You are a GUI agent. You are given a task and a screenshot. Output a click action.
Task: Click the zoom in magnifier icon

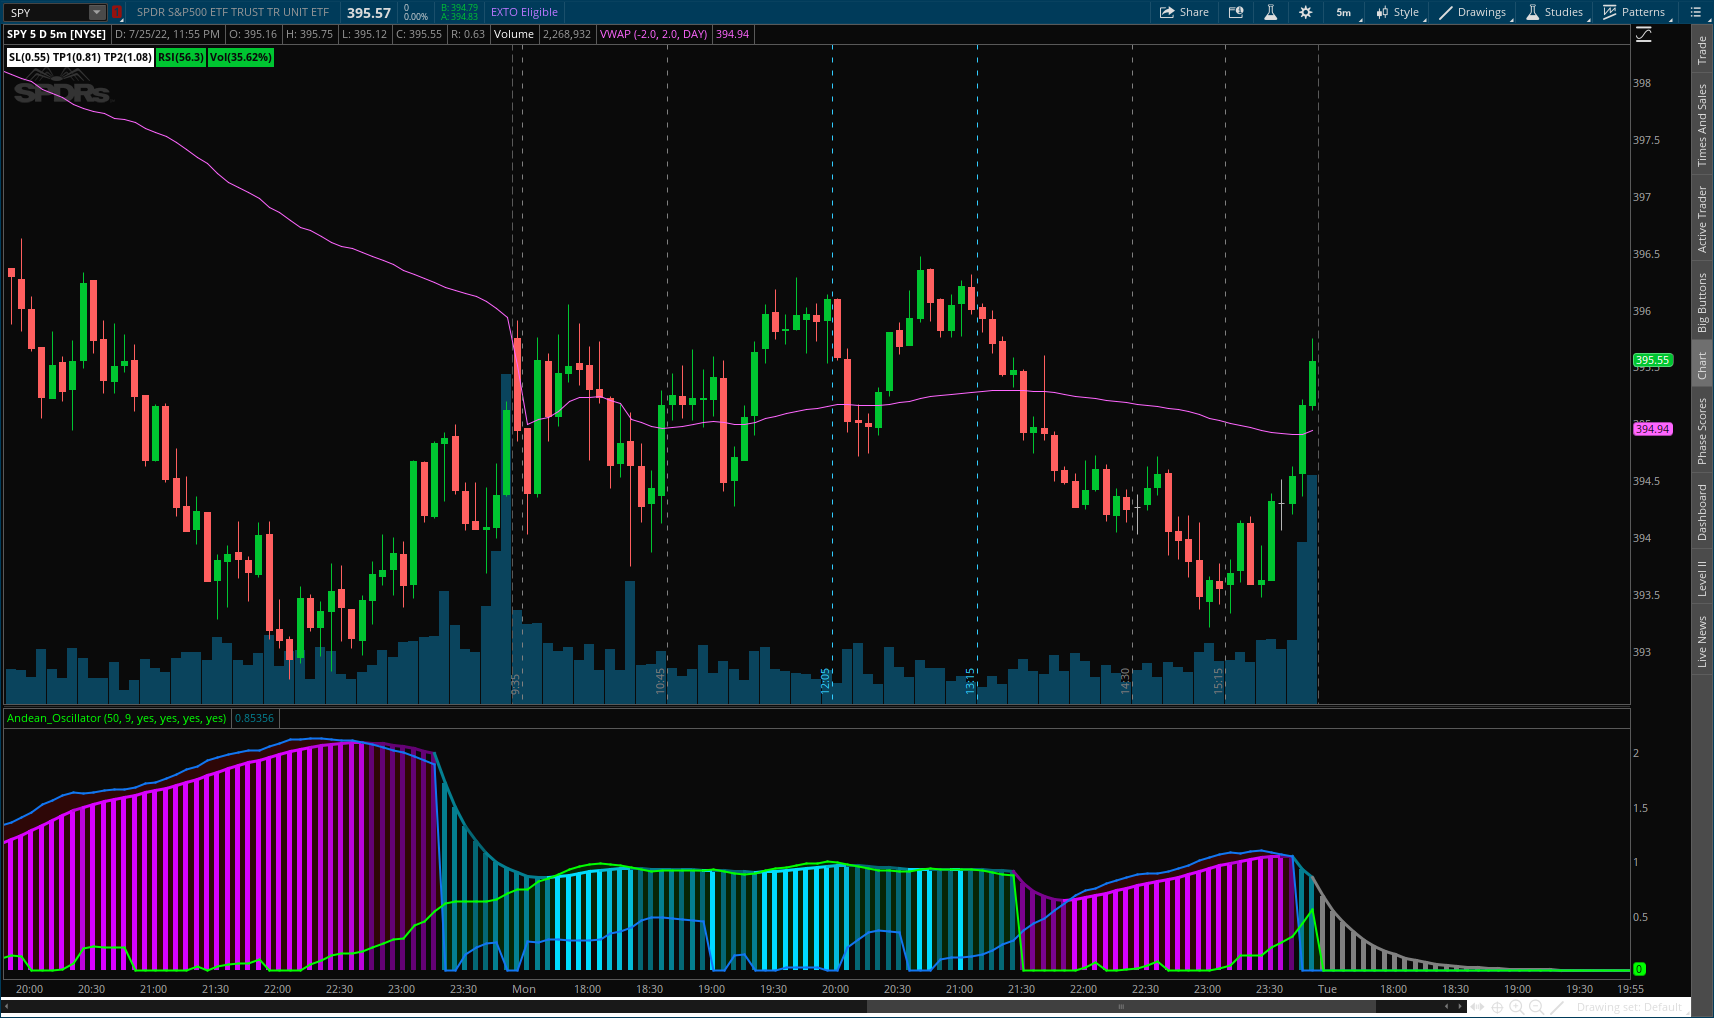click(x=1517, y=1007)
